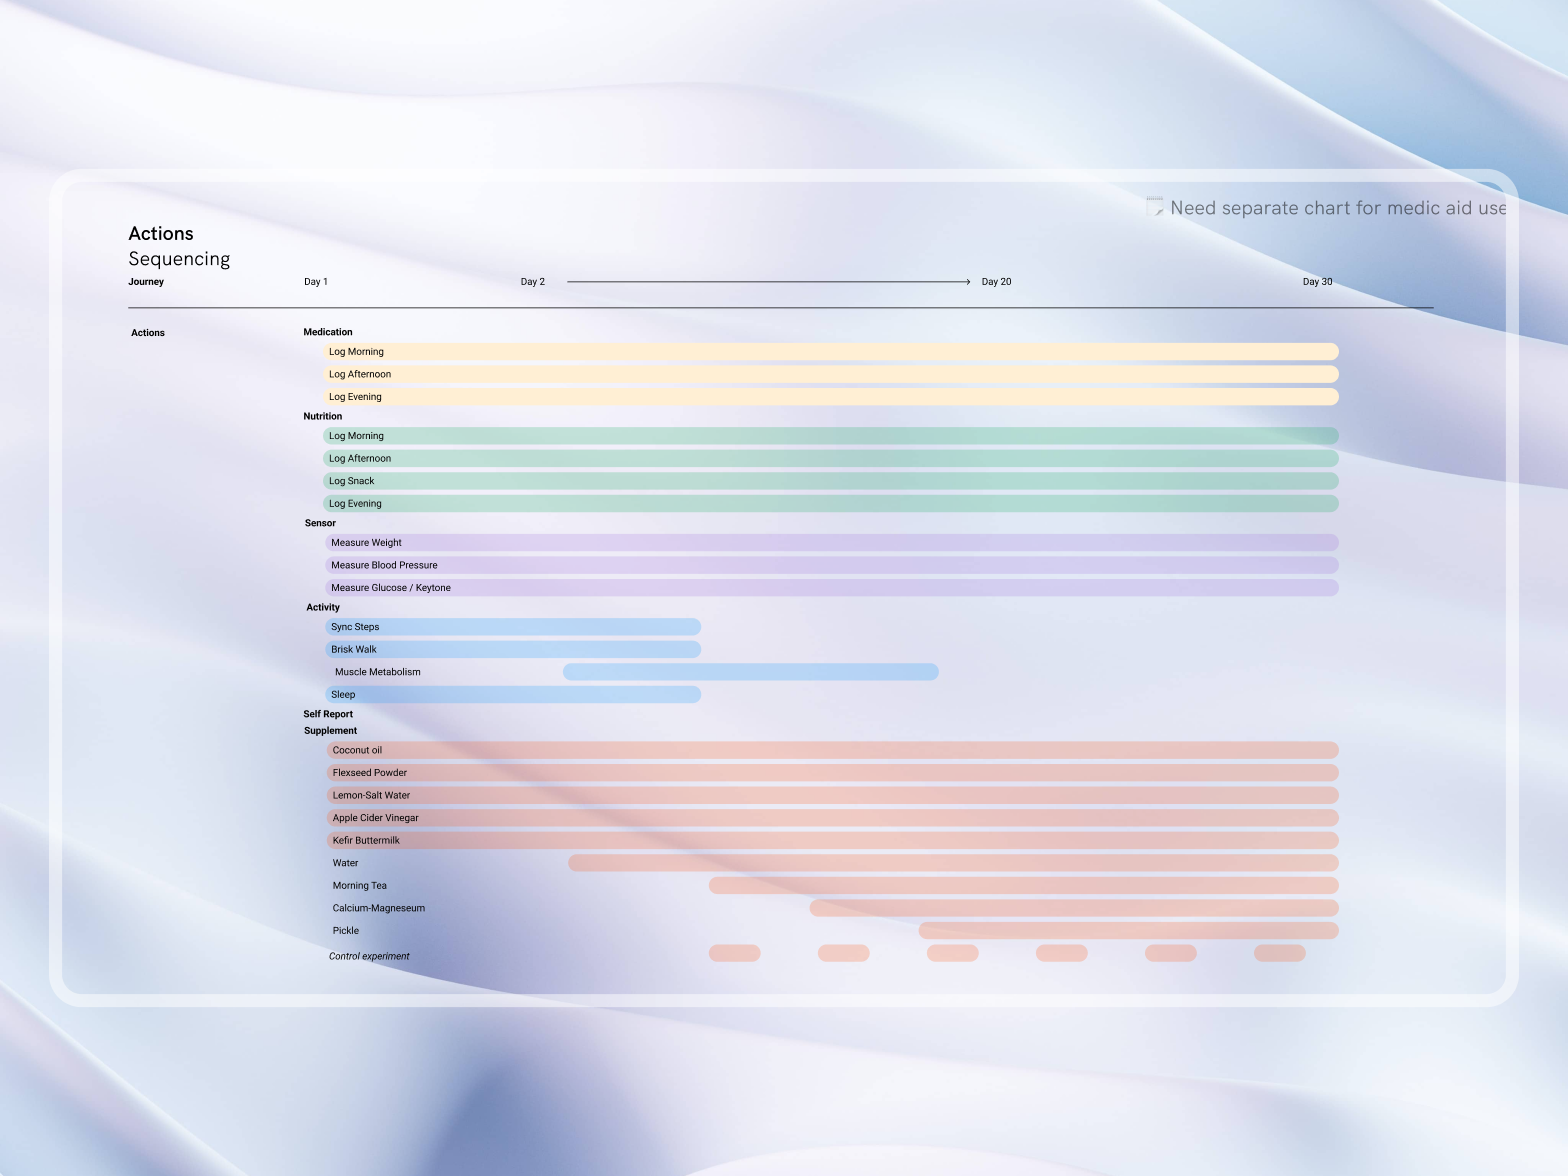The width and height of the screenshot is (1568, 1176).
Task: Jump to the Day 30 marker
Action: tap(1317, 282)
